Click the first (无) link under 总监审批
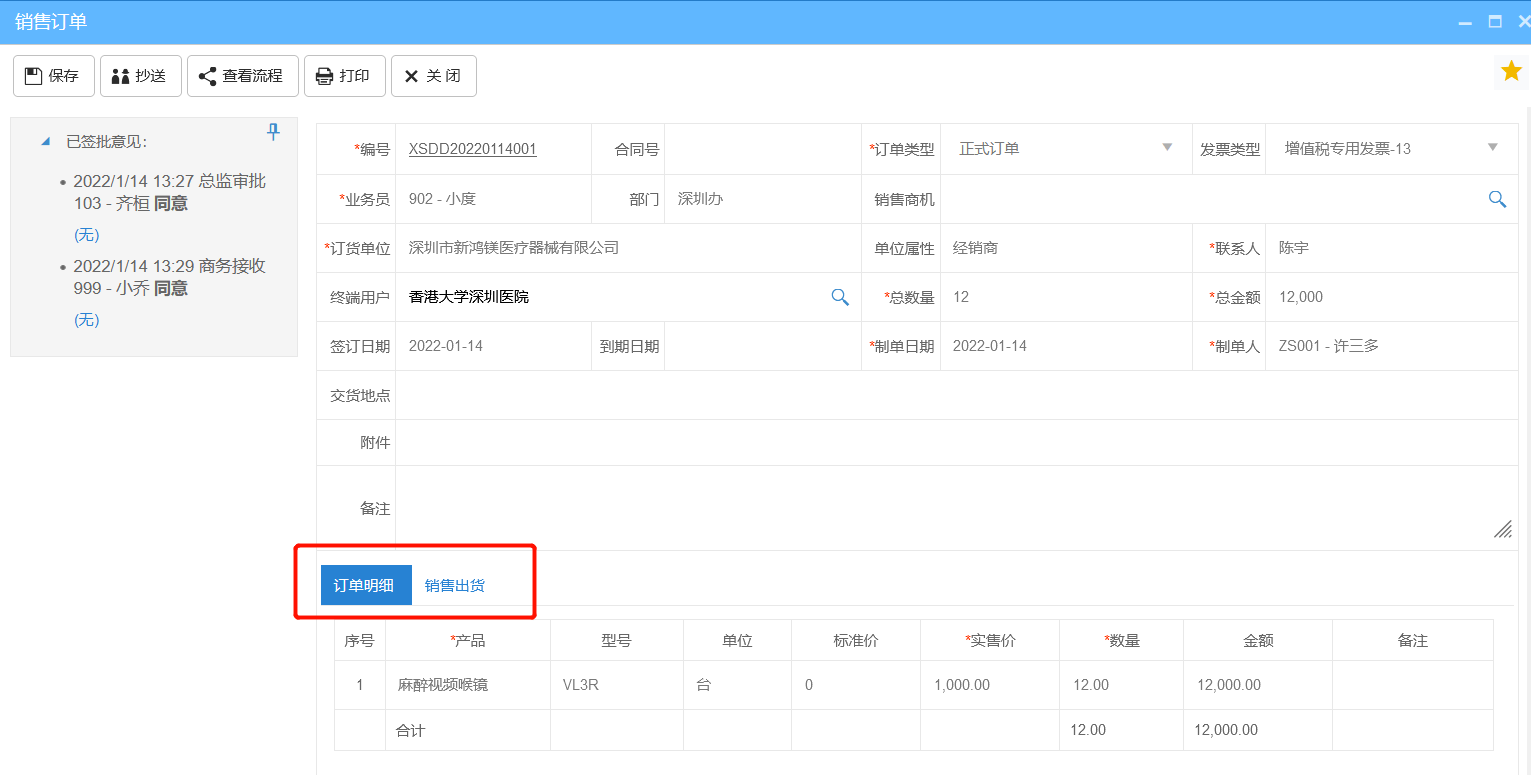Screen dimensions: 1531x775 87,235
